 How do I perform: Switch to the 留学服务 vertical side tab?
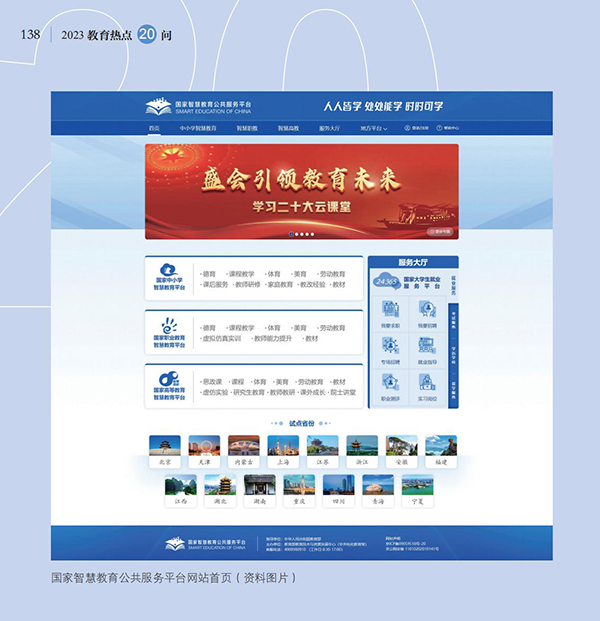click(453, 390)
